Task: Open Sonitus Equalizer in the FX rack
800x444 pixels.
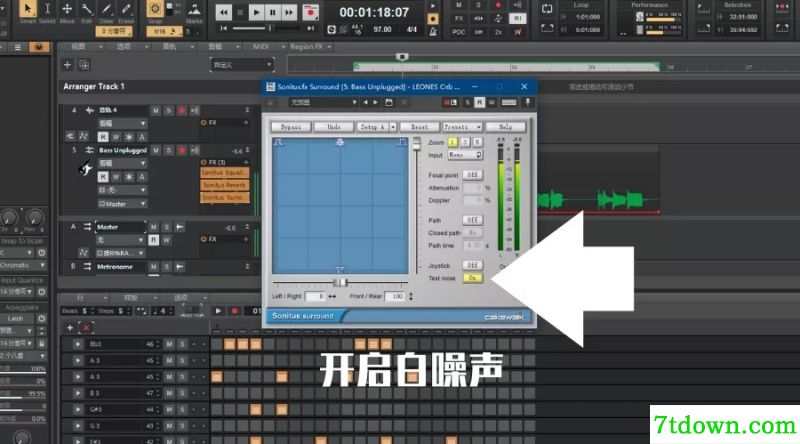Action: 224,172
